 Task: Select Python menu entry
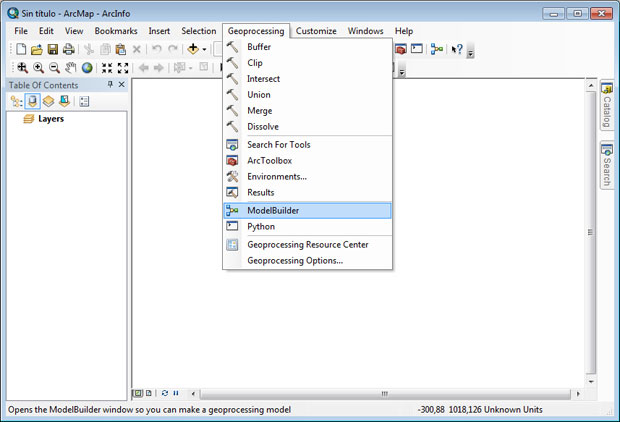(x=308, y=227)
